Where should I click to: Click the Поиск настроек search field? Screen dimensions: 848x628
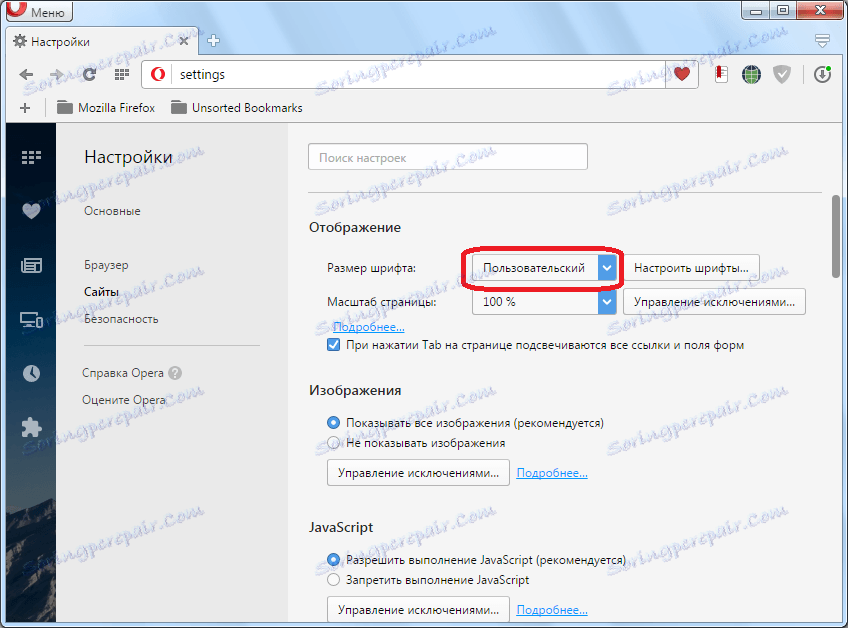(x=448, y=157)
